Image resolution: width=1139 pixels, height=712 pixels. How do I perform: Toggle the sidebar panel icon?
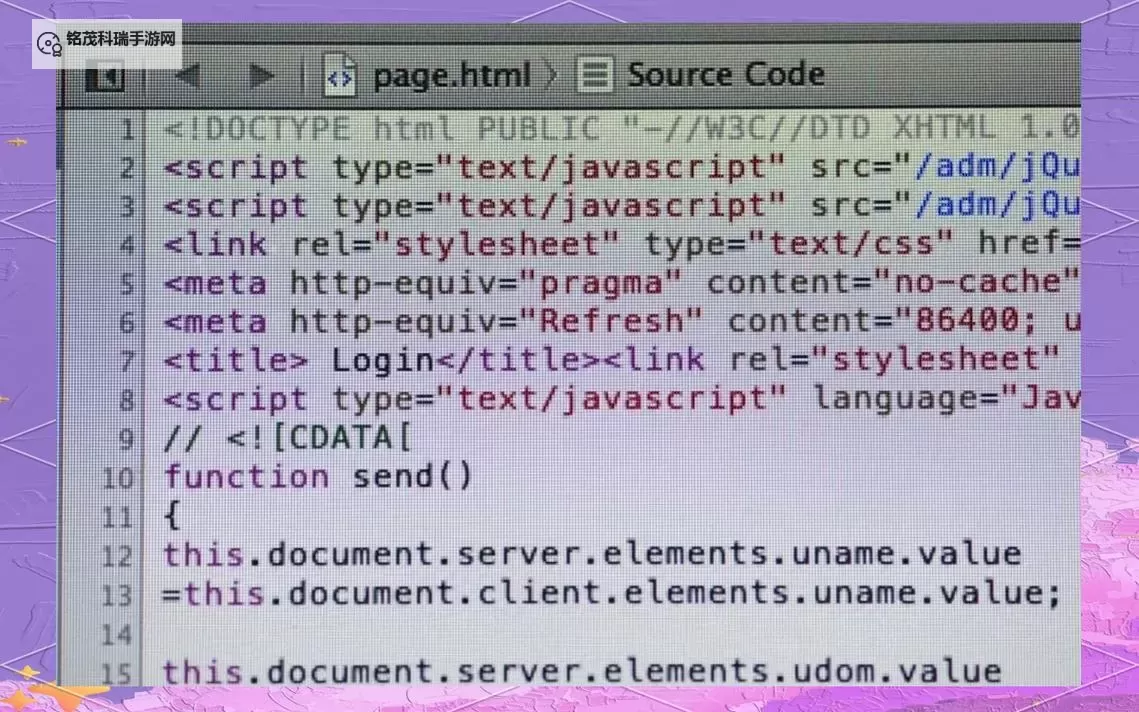click(105, 77)
